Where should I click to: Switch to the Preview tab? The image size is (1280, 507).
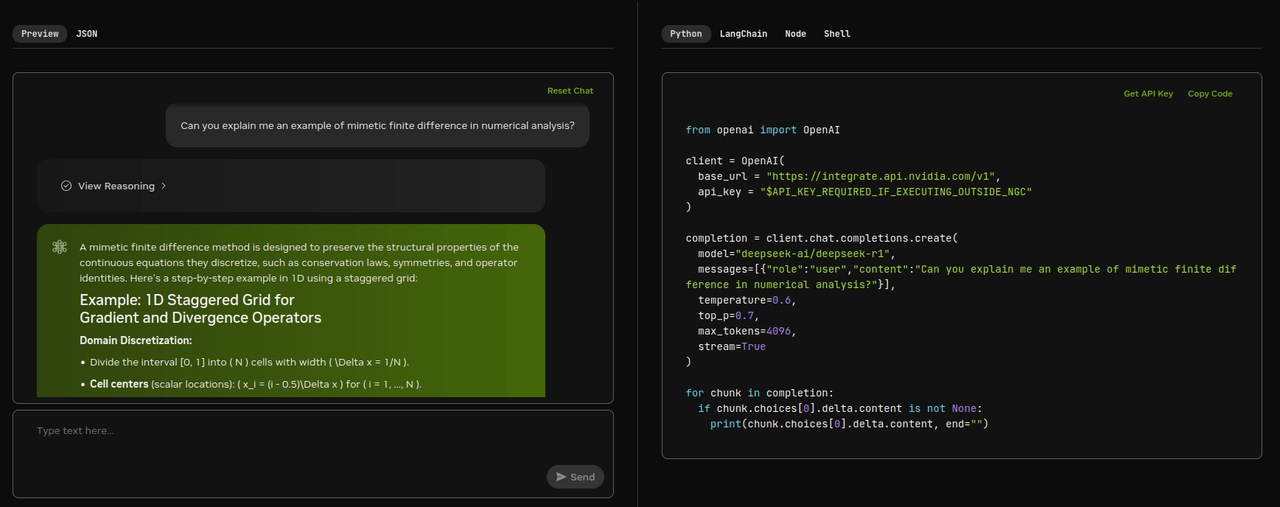[40, 34]
